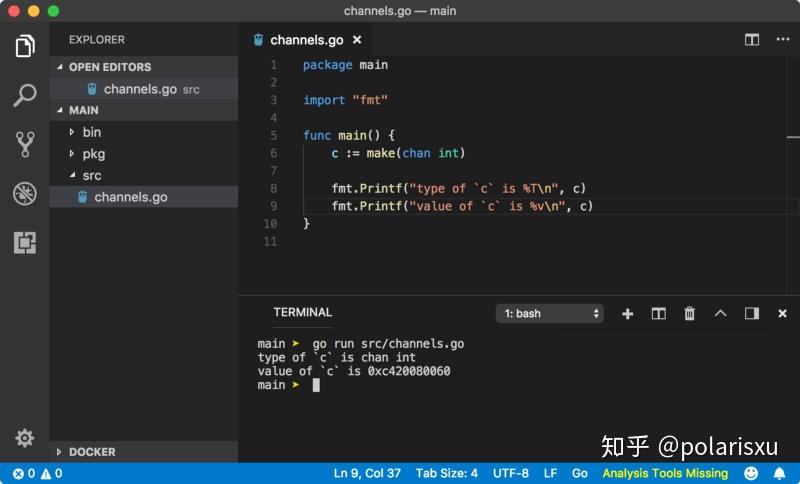Collapse the MAIN folder section
The image size is (800, 484).
tap(144, 110)
